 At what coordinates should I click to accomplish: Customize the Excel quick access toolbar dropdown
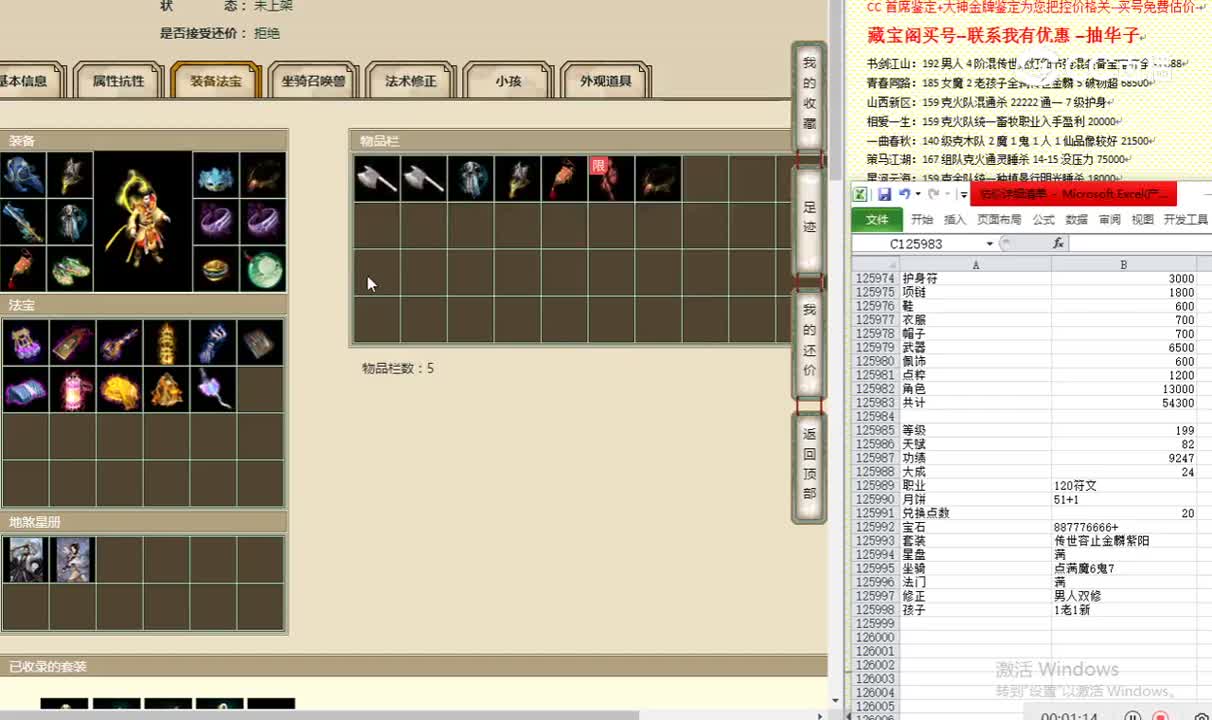964,195
